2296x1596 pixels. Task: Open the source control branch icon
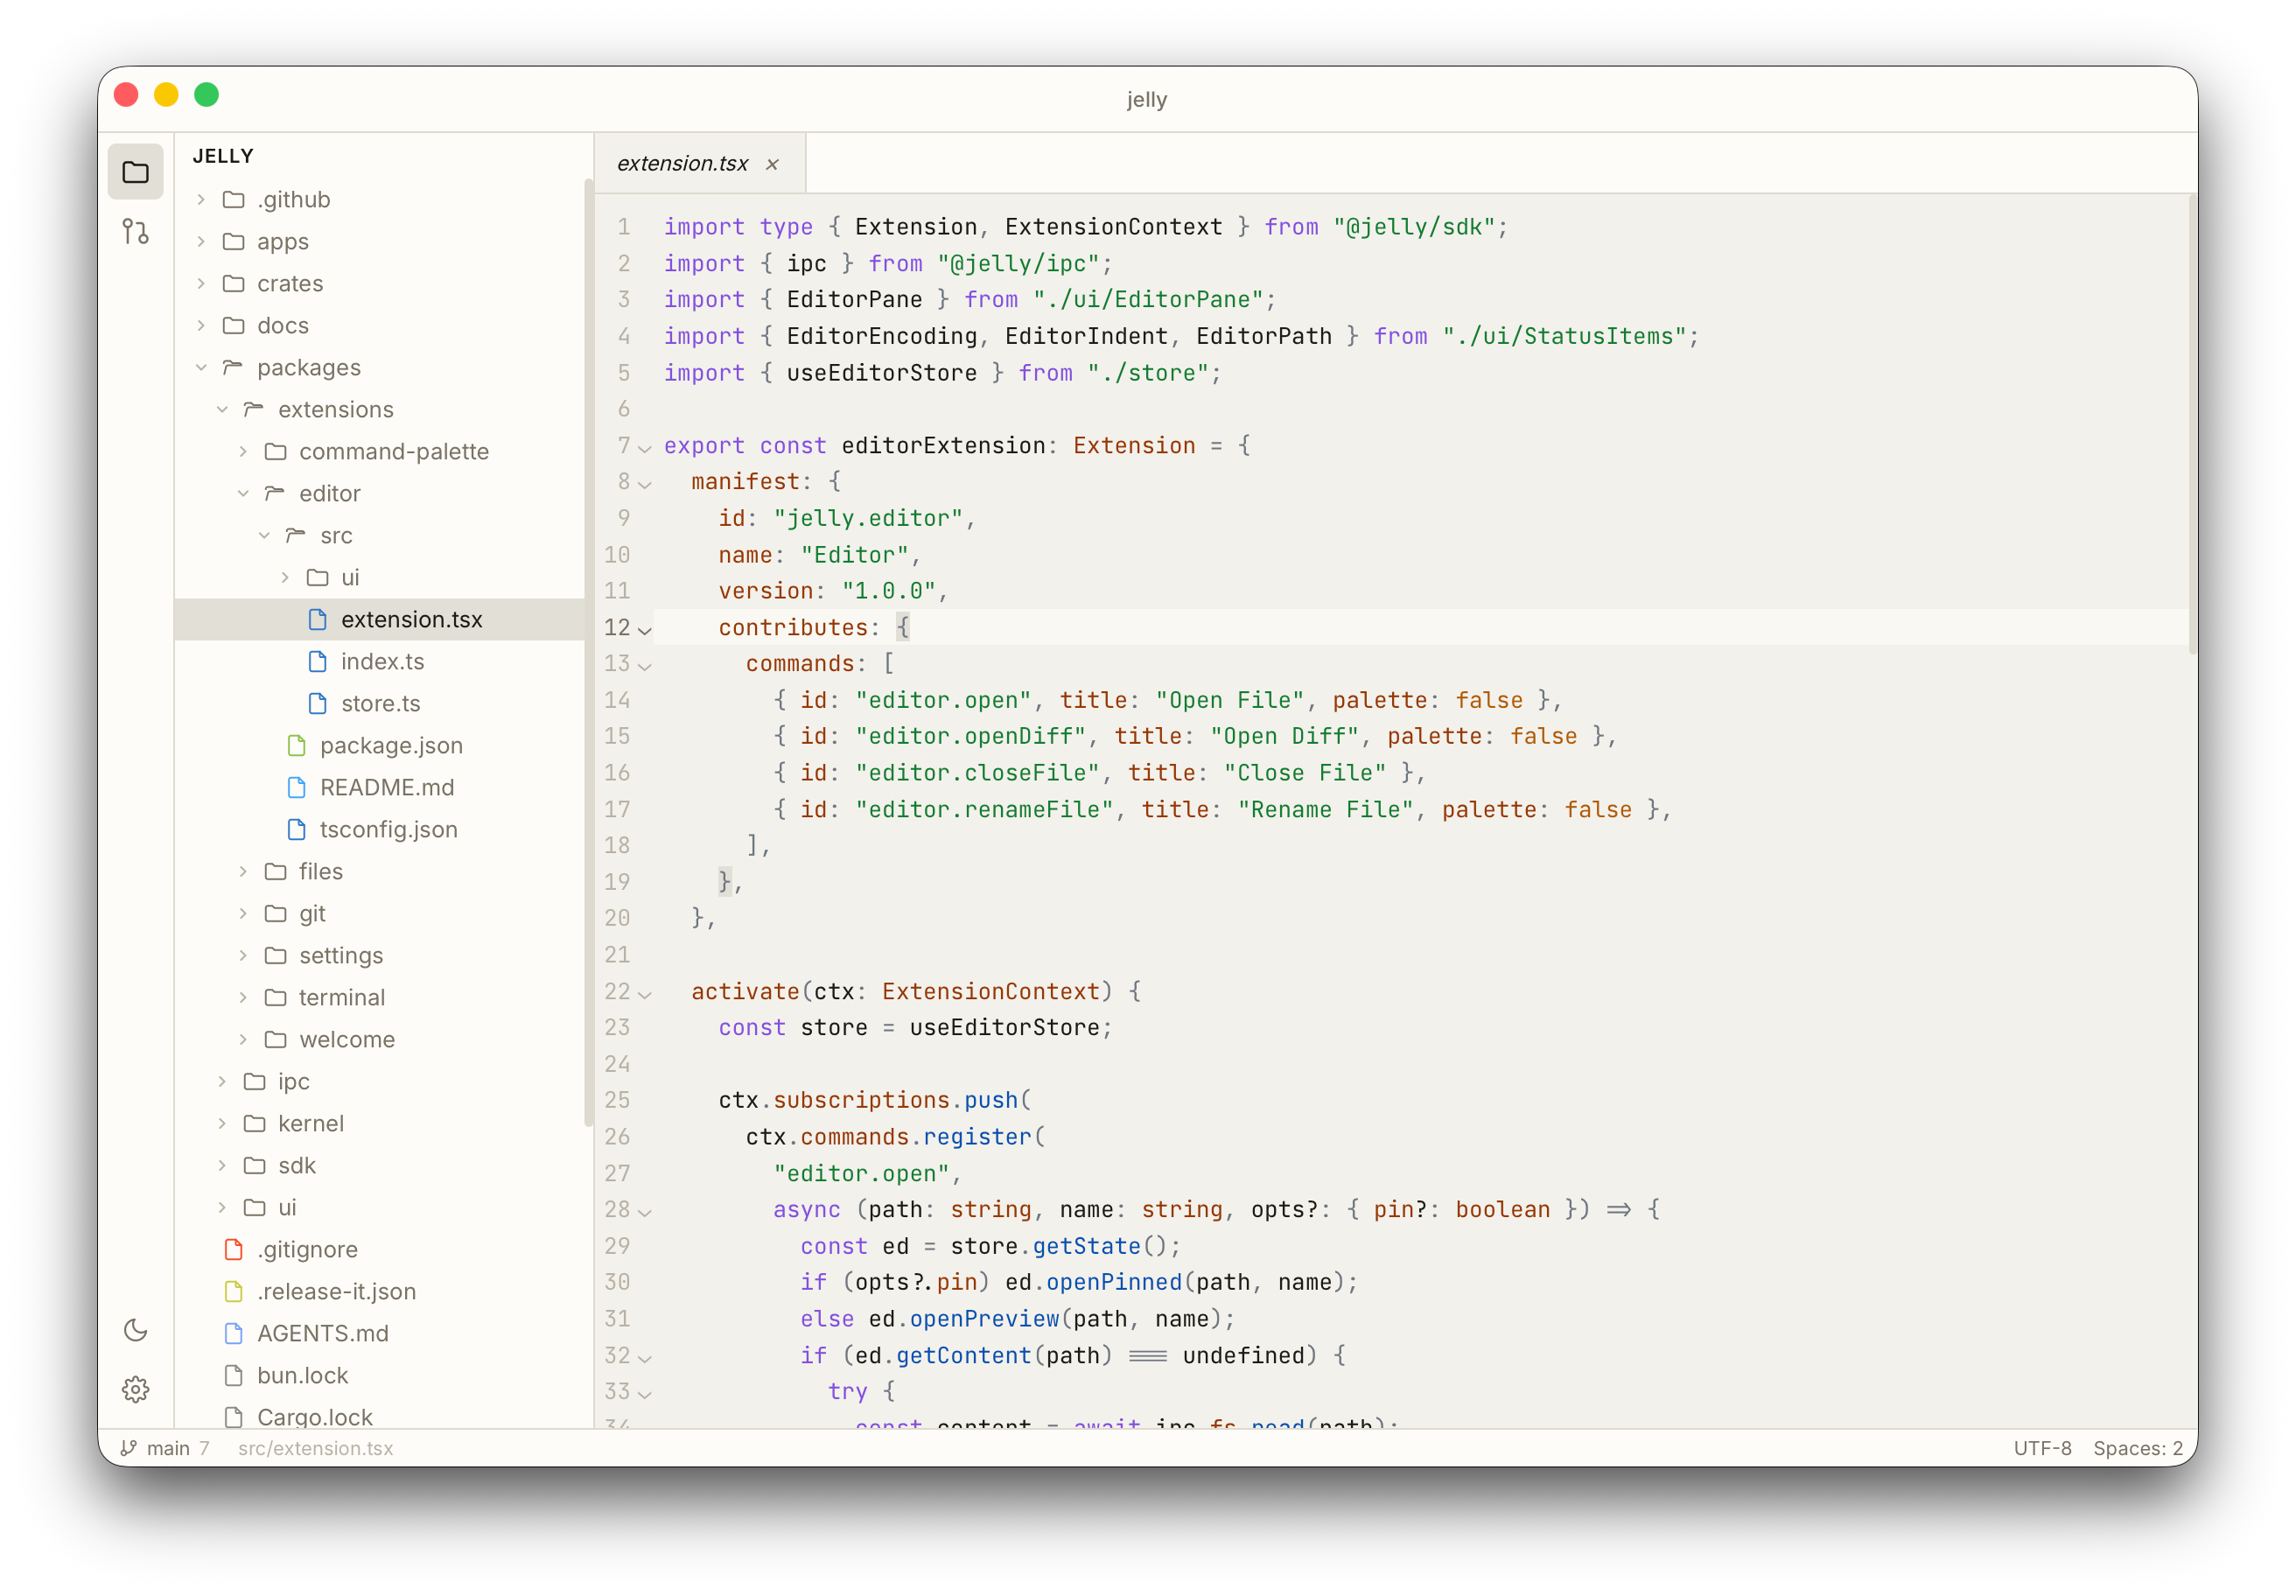tap(136, 232)
